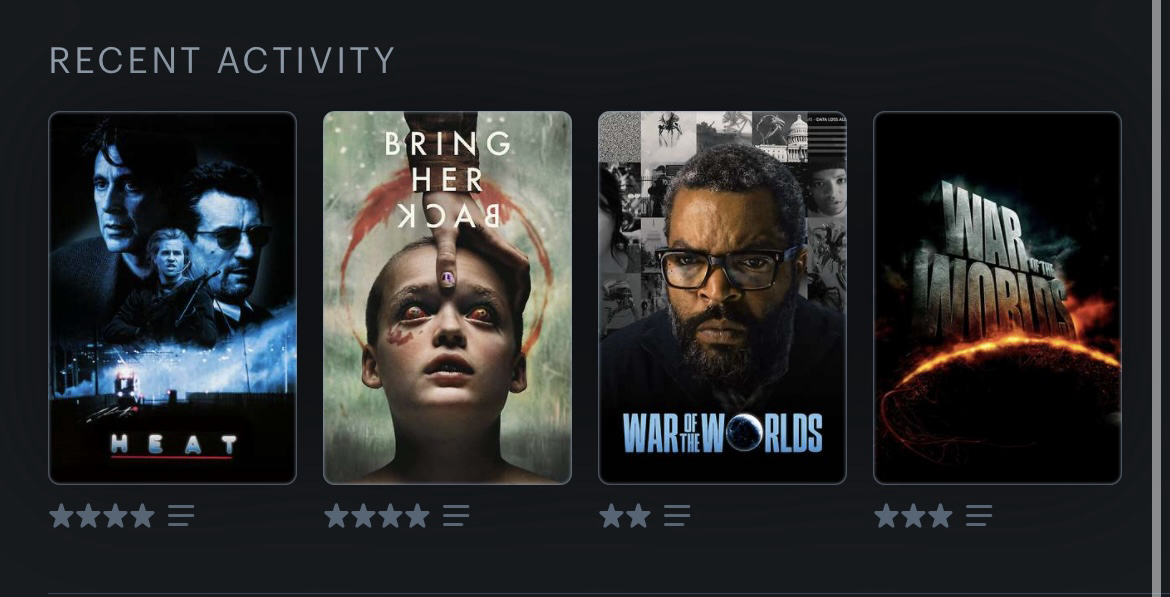Screen dimensions: 1170x597
Task: Open the fiery planet War of the Worlds poster
Action: [998, 298]
